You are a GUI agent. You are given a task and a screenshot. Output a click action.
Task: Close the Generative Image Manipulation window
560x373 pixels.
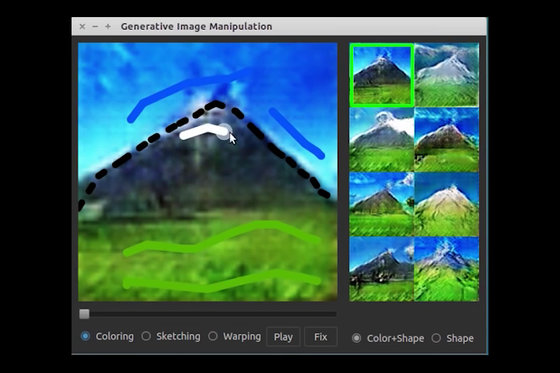point(82,26)
